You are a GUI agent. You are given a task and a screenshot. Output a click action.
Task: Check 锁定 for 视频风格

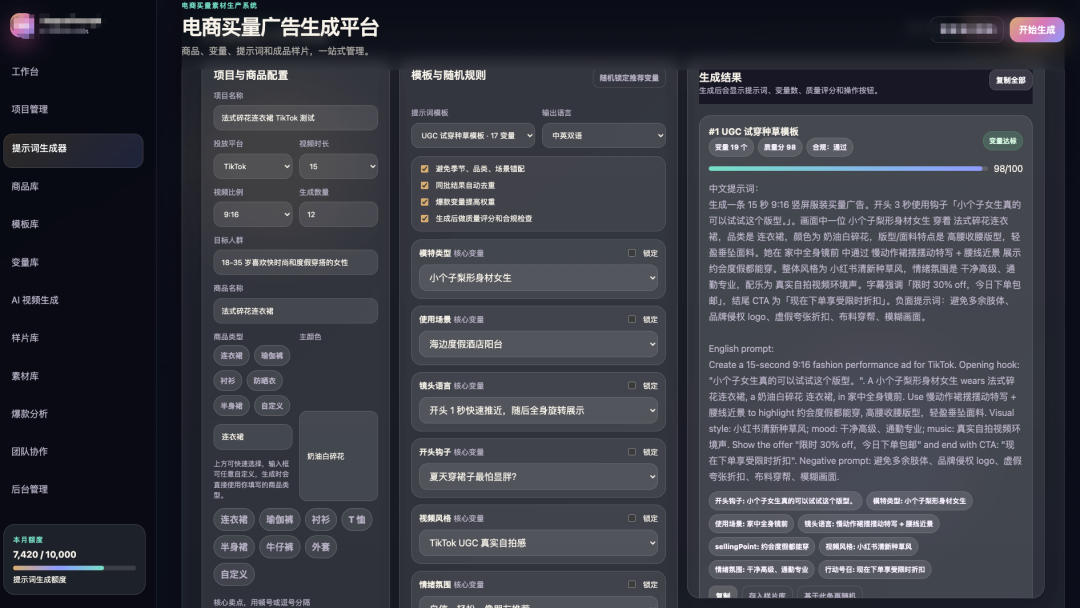(632, 518)
